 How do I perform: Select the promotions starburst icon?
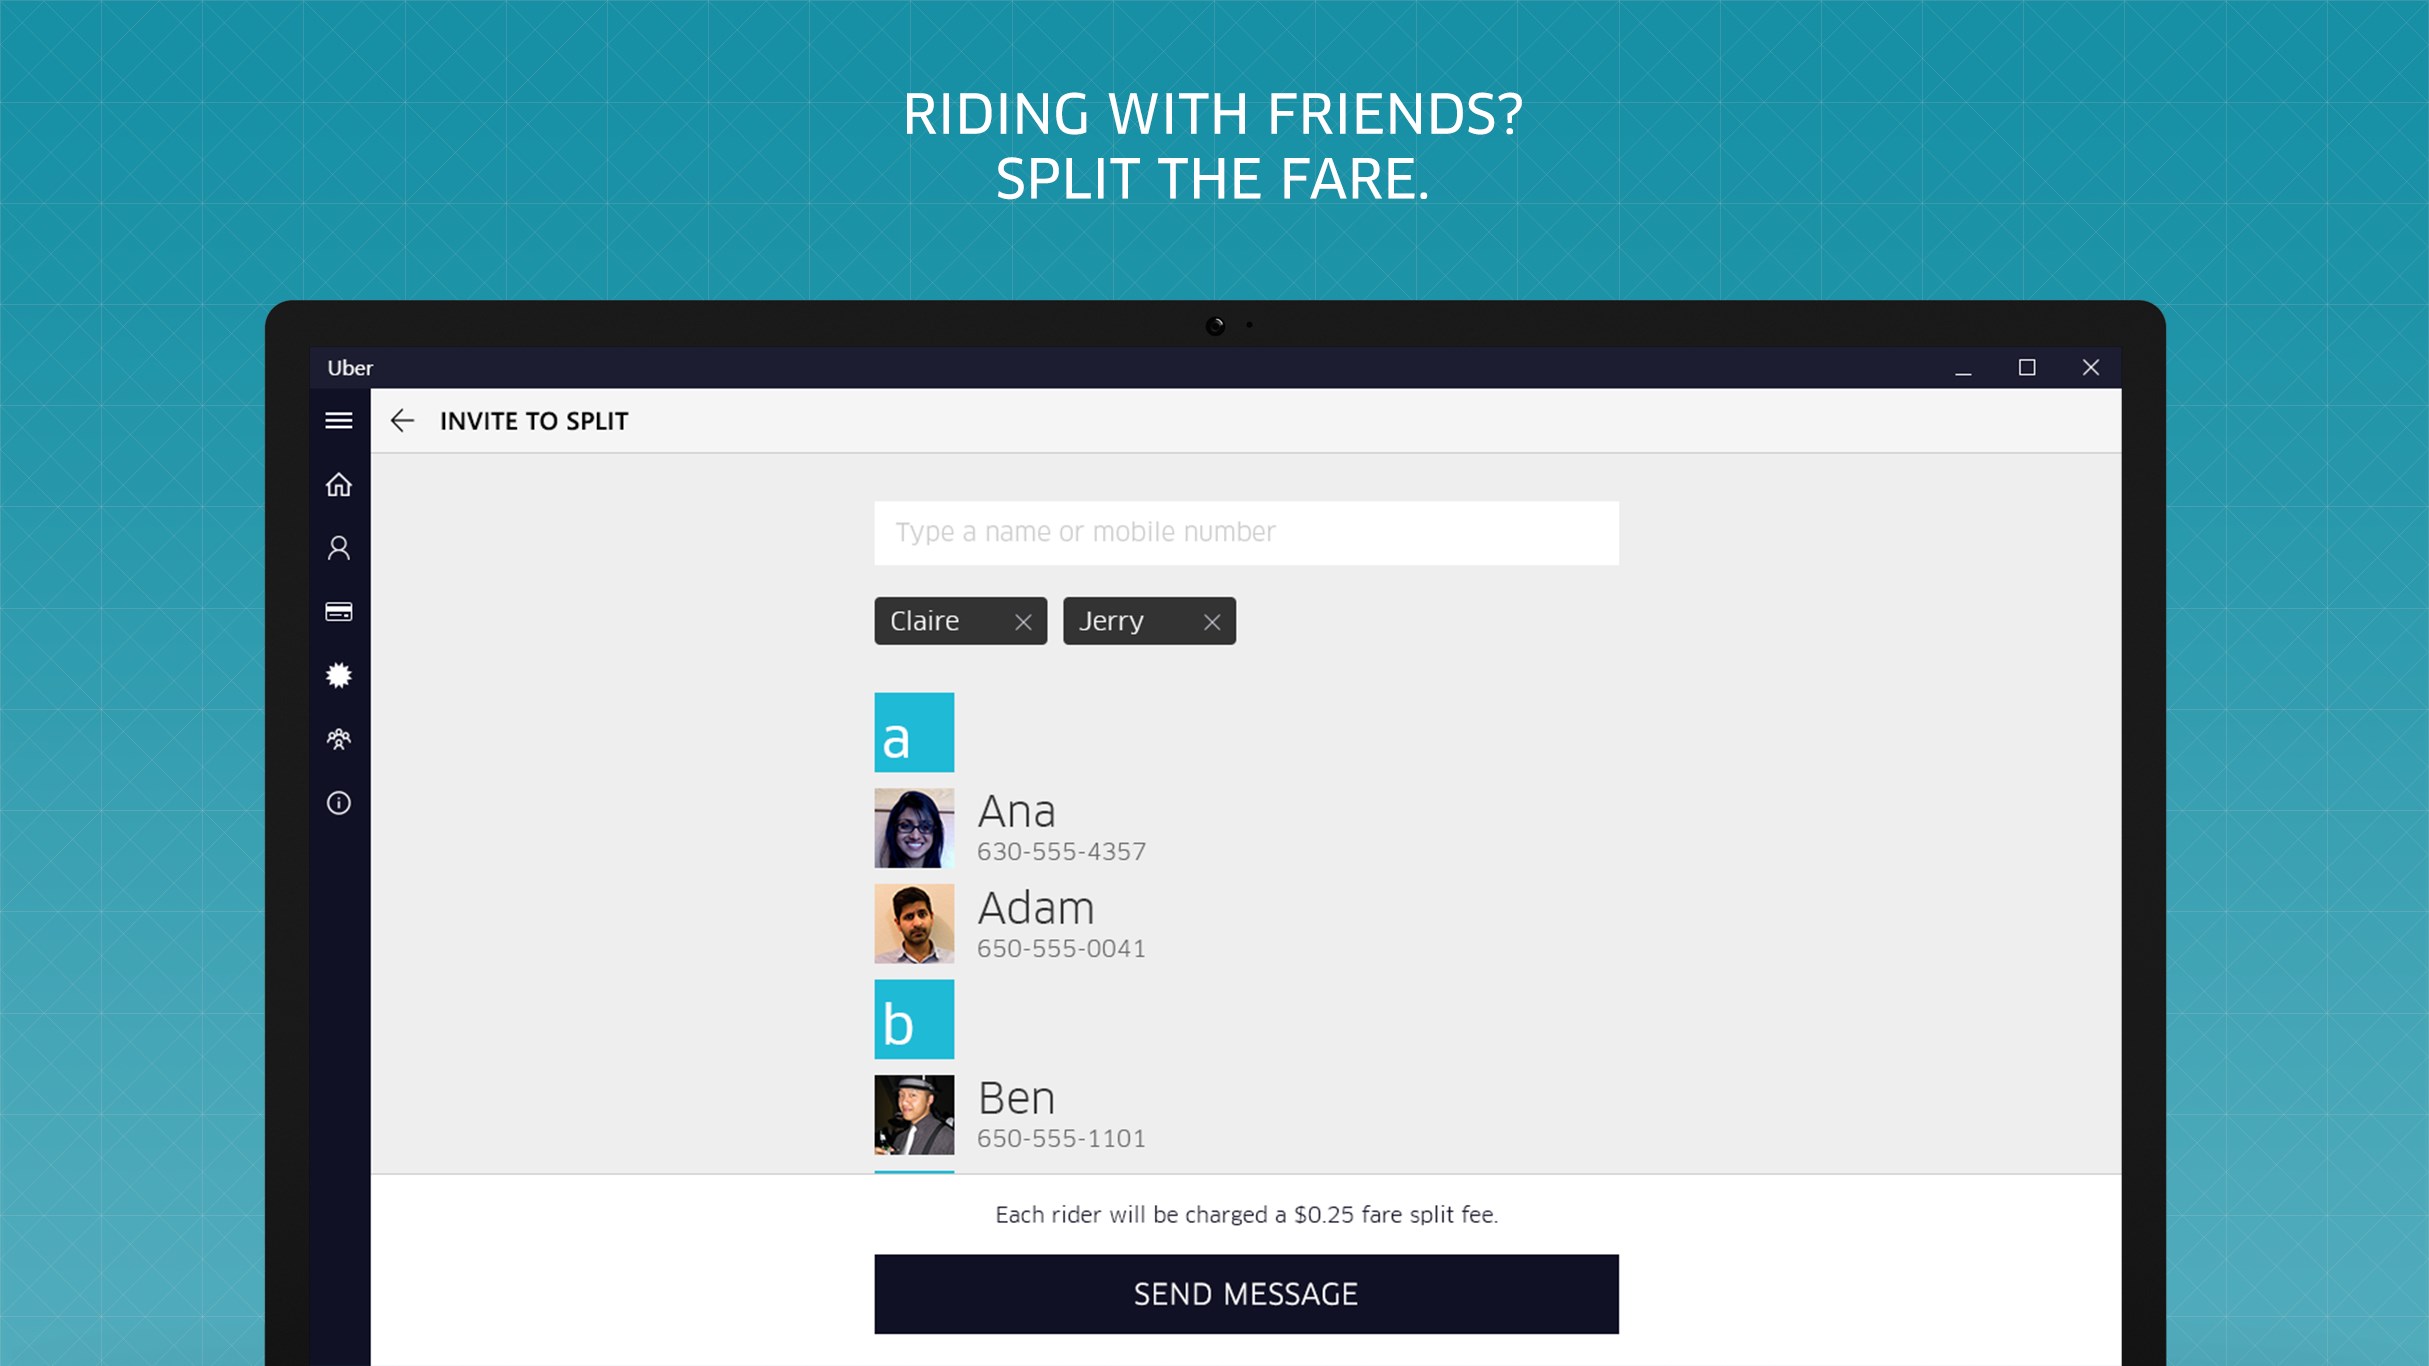coord(339,675)
